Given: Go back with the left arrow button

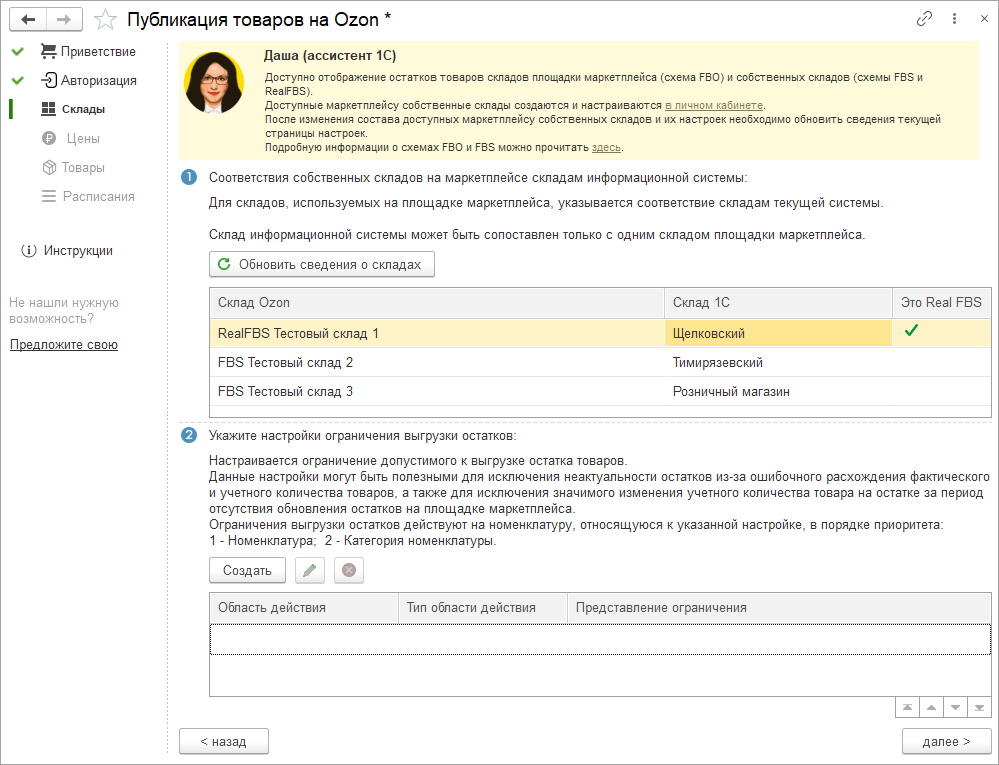Looking at the screenshot, I should coord(27,20).
